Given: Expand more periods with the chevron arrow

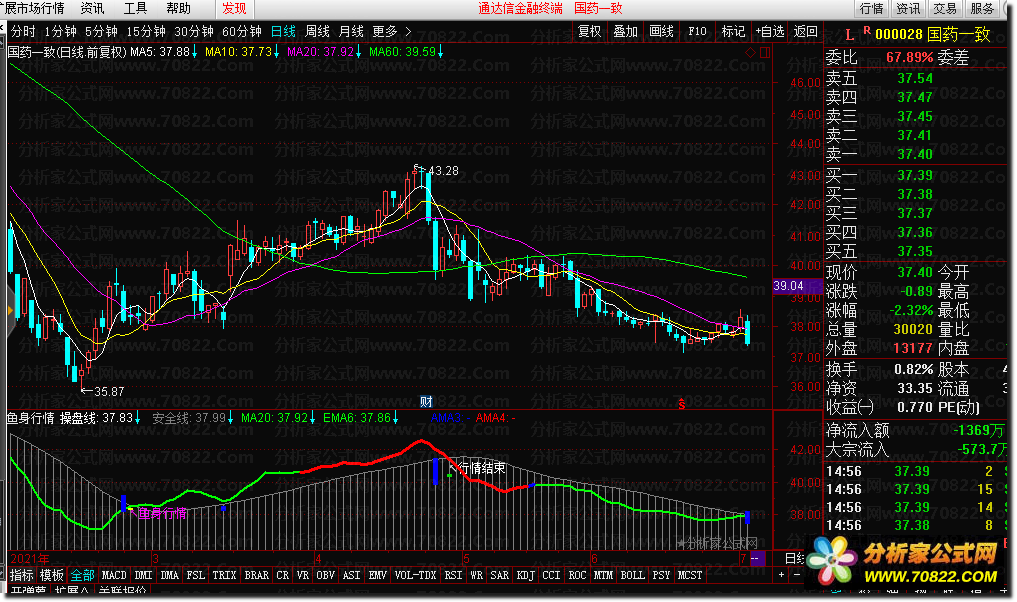Looking at the screenshot, I should pyautogui.click(x=408, y=31).
